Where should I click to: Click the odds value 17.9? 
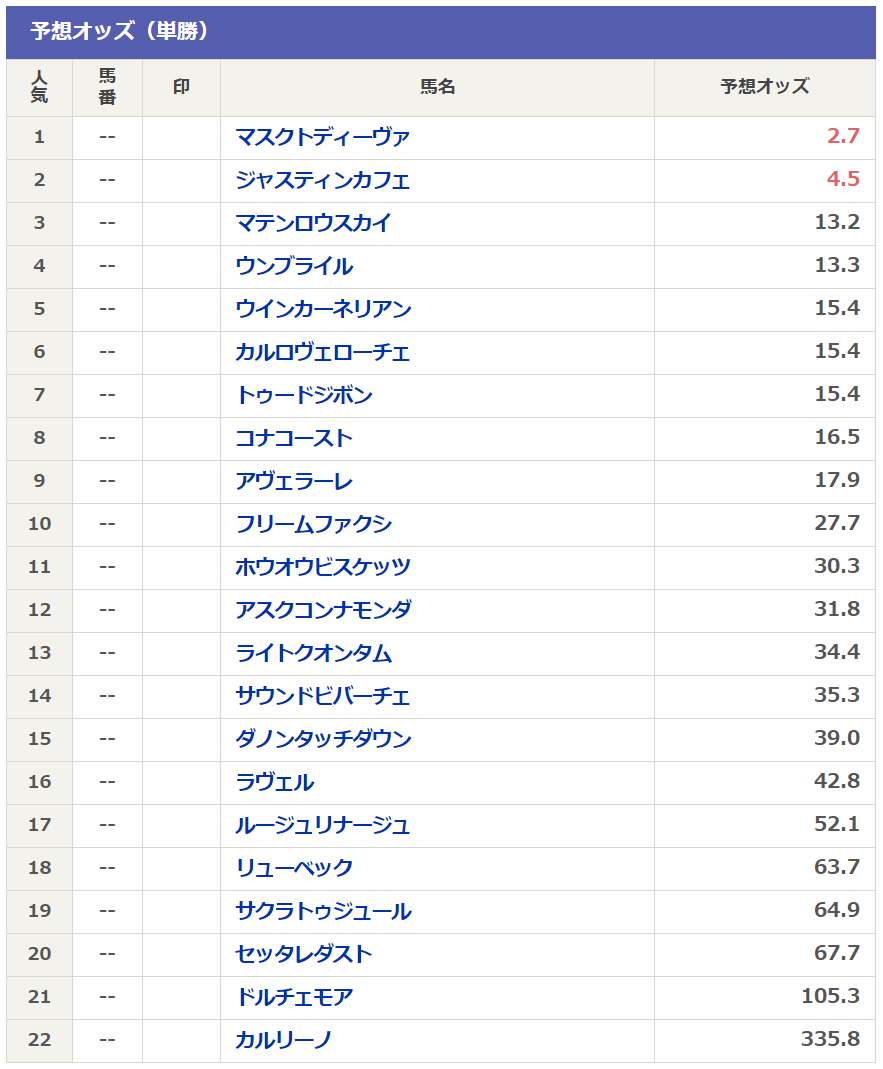tap(837, 480)
